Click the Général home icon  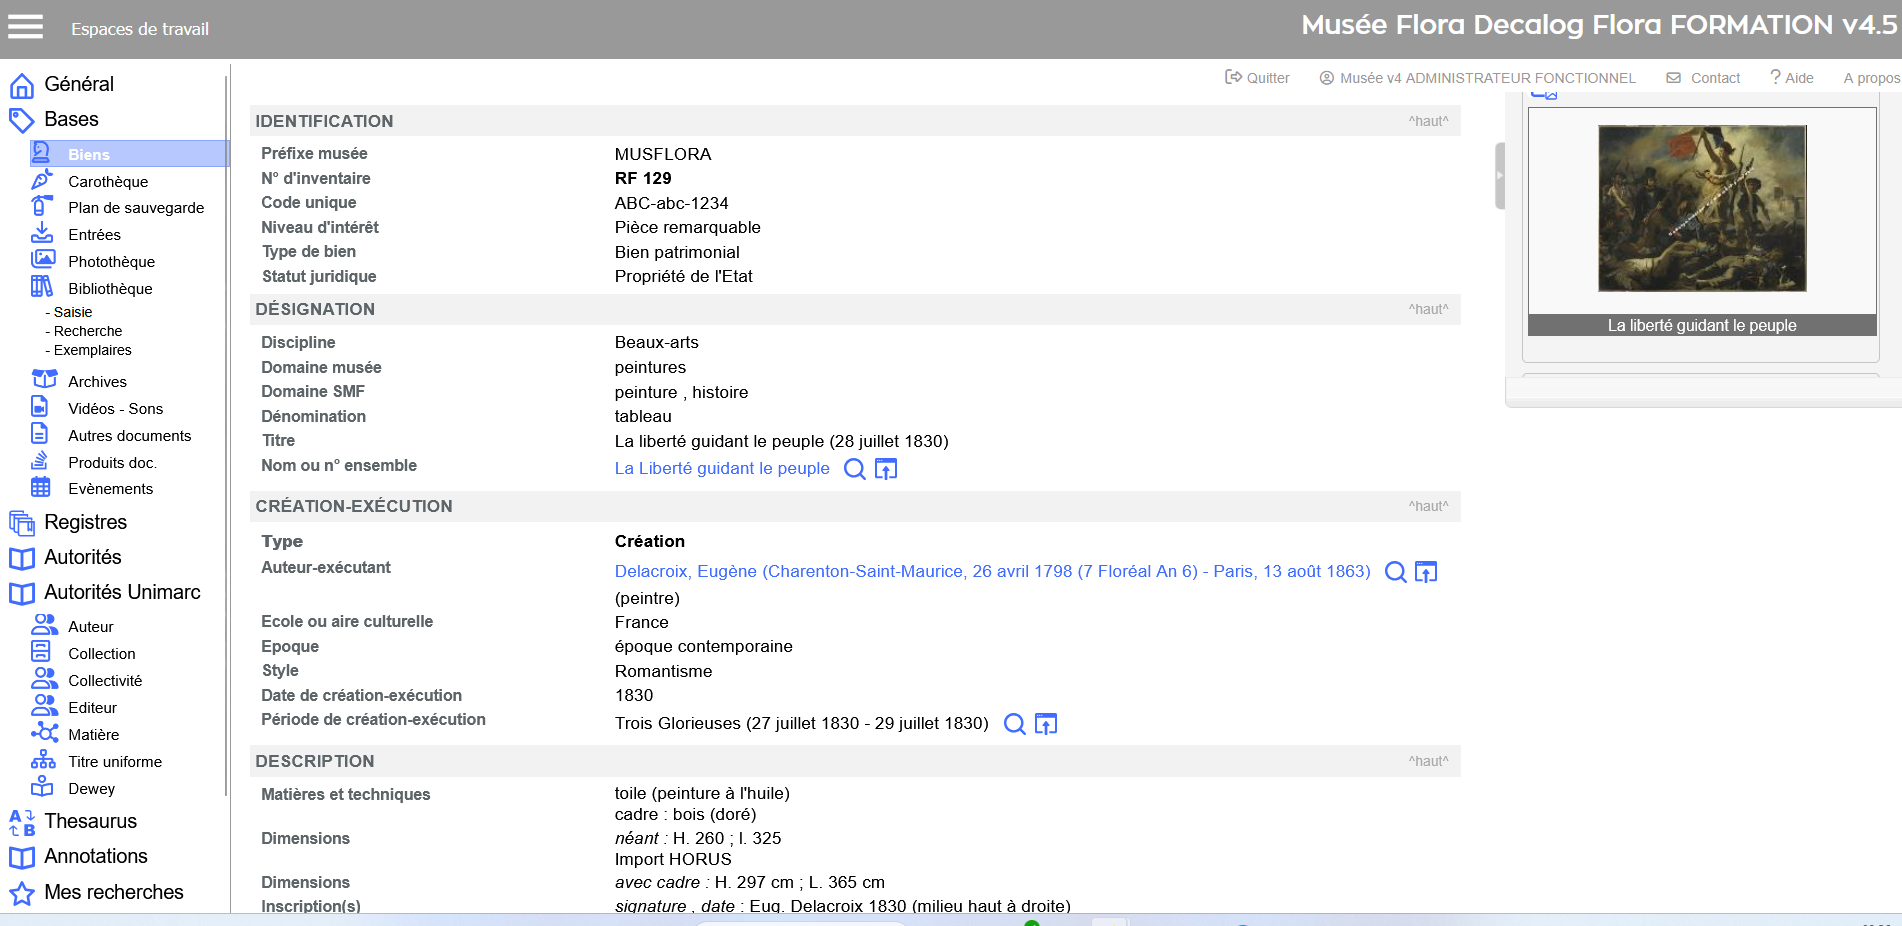pos(22,85)
